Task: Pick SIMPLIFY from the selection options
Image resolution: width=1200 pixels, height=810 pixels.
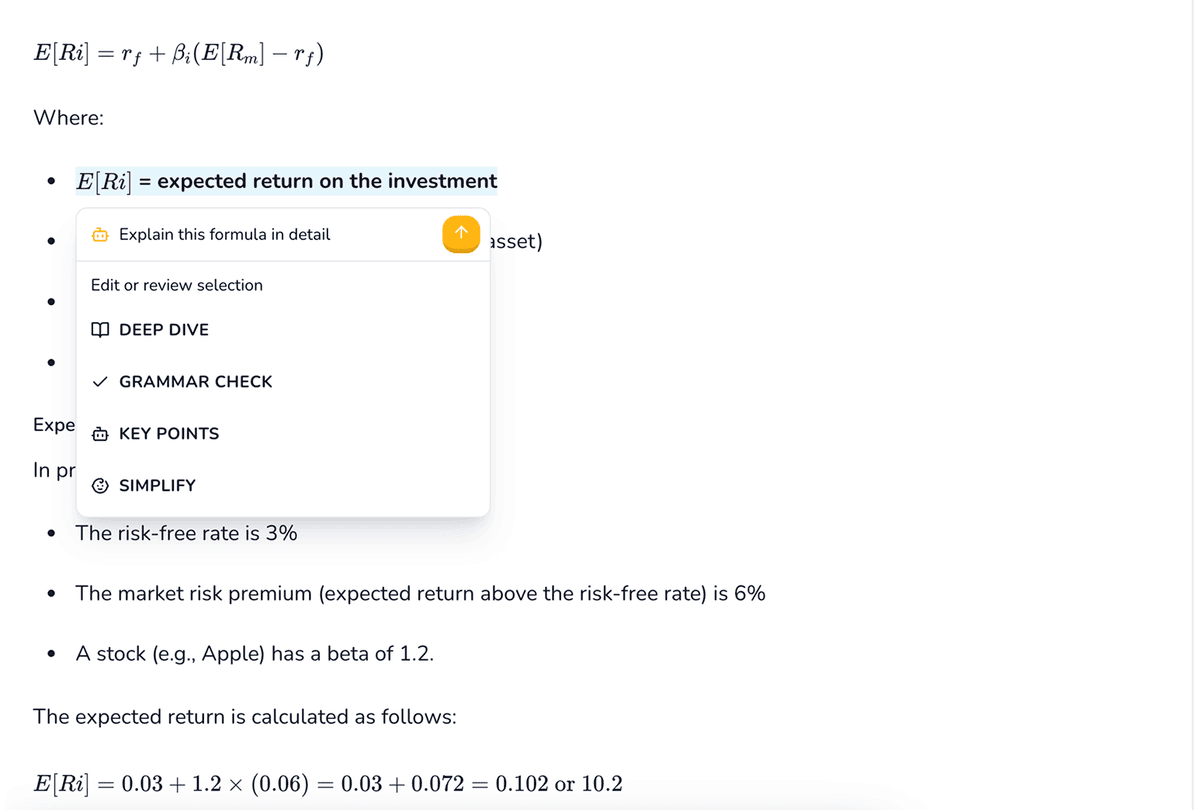Action: (160, 485)
